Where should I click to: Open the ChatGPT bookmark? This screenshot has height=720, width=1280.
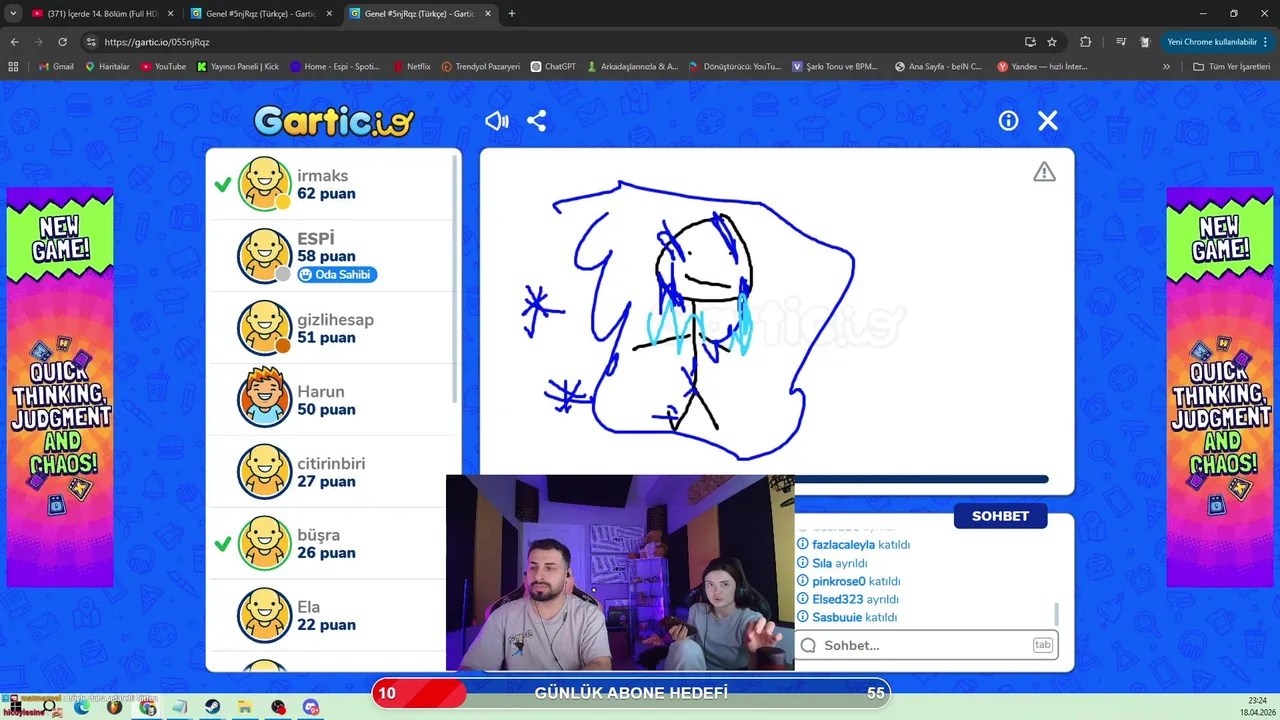(553, 66)
